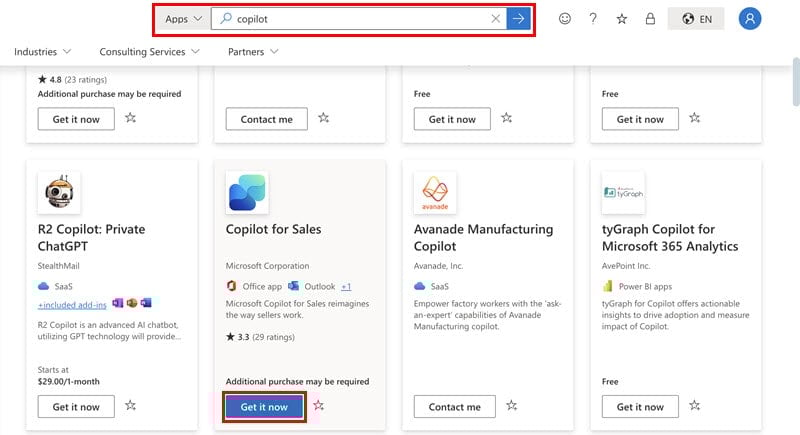Click the SaaS cloud icon on R2 Copilot card
800x435 pixels.
44,286
